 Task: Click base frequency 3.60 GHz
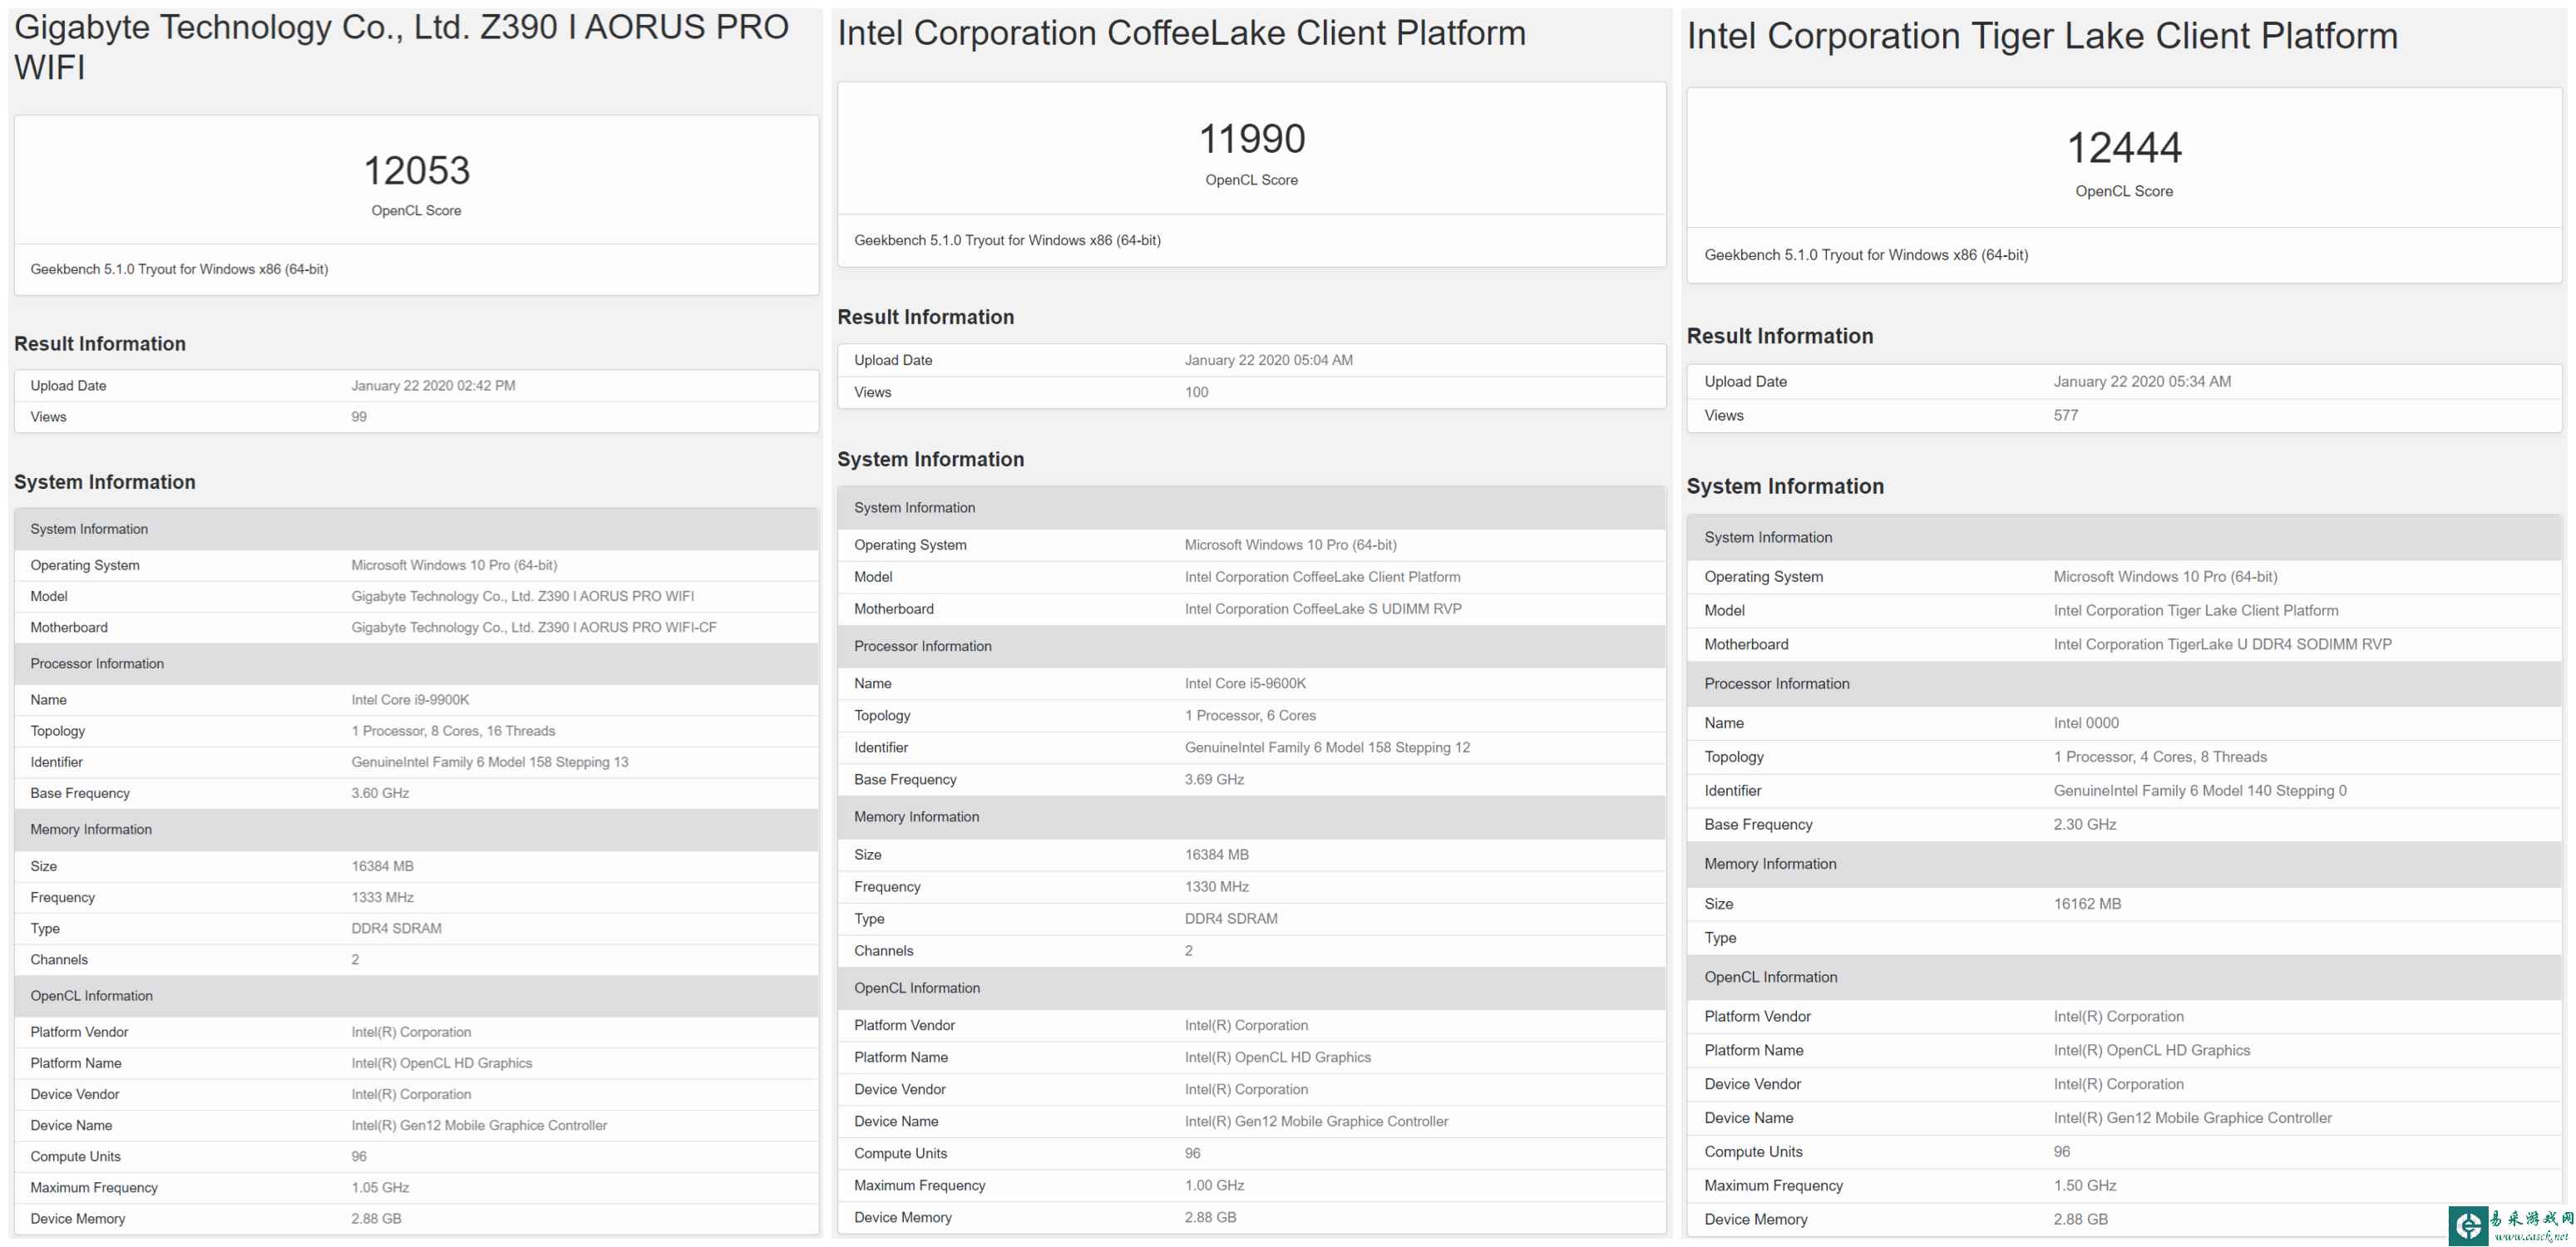(x=380, y=793)
